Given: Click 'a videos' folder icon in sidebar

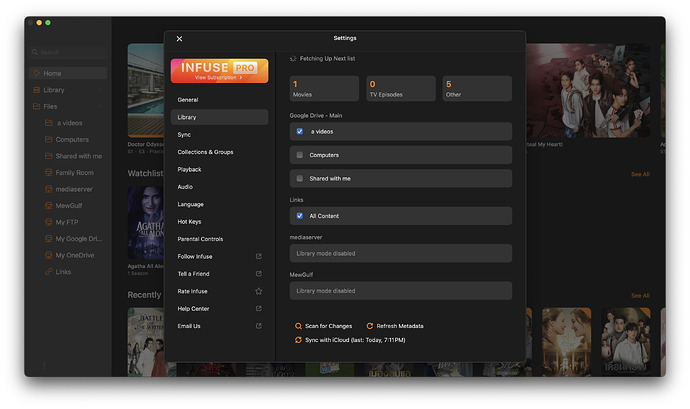Looking at the screenshot, I should (49, 123).
